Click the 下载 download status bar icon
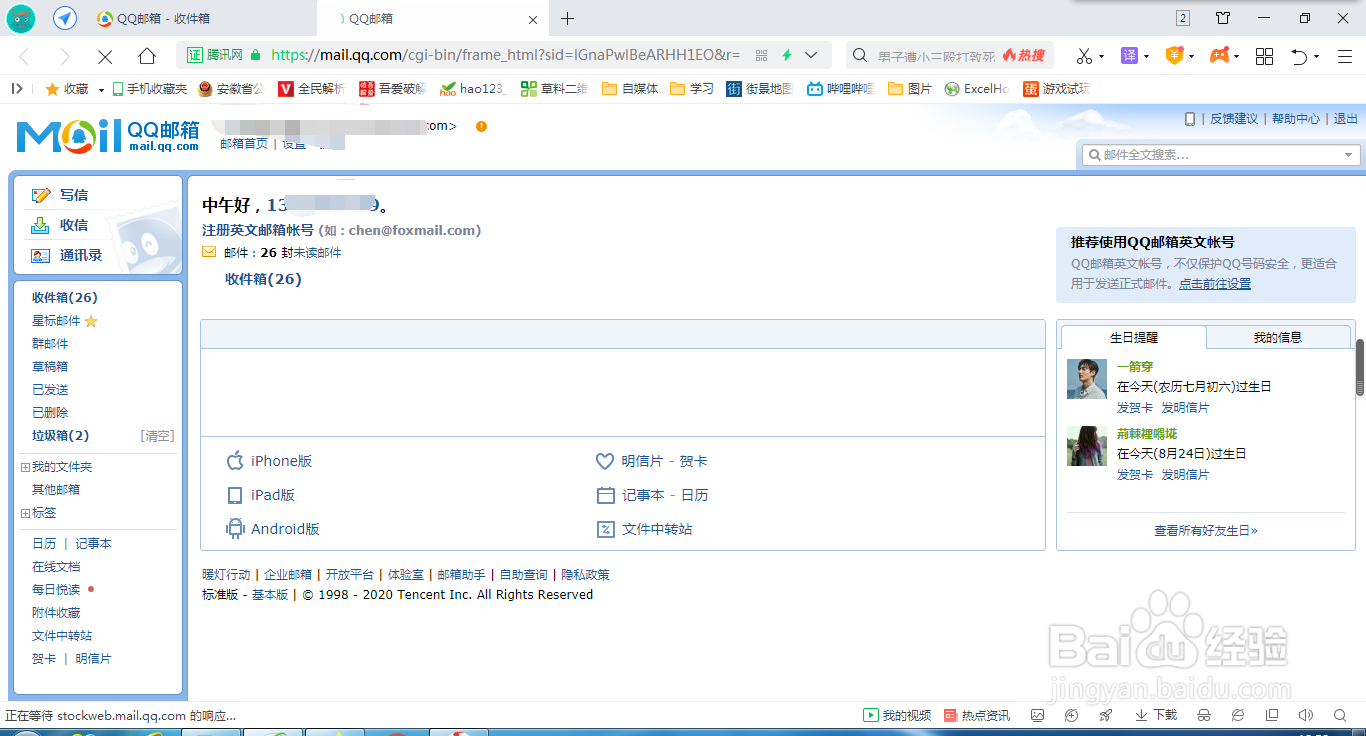 pos(1156,715)
